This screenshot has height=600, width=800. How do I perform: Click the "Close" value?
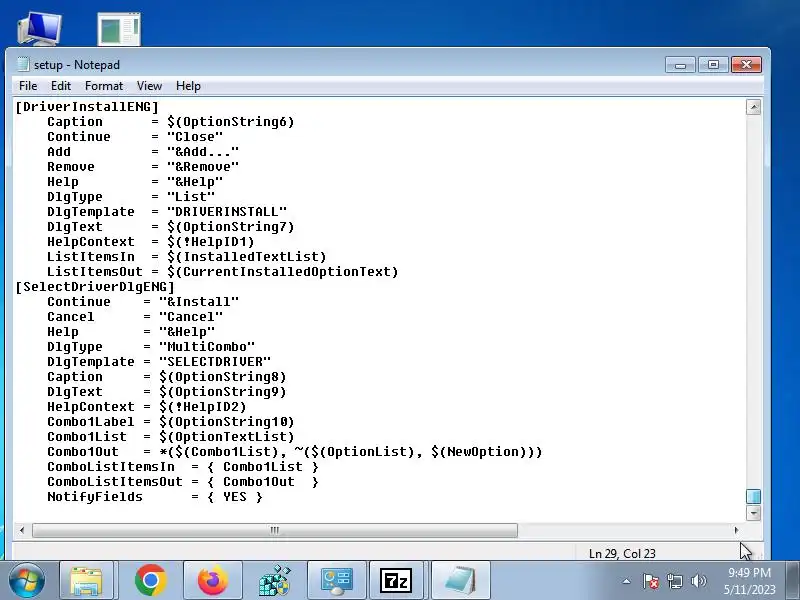(x=195, y=137)
